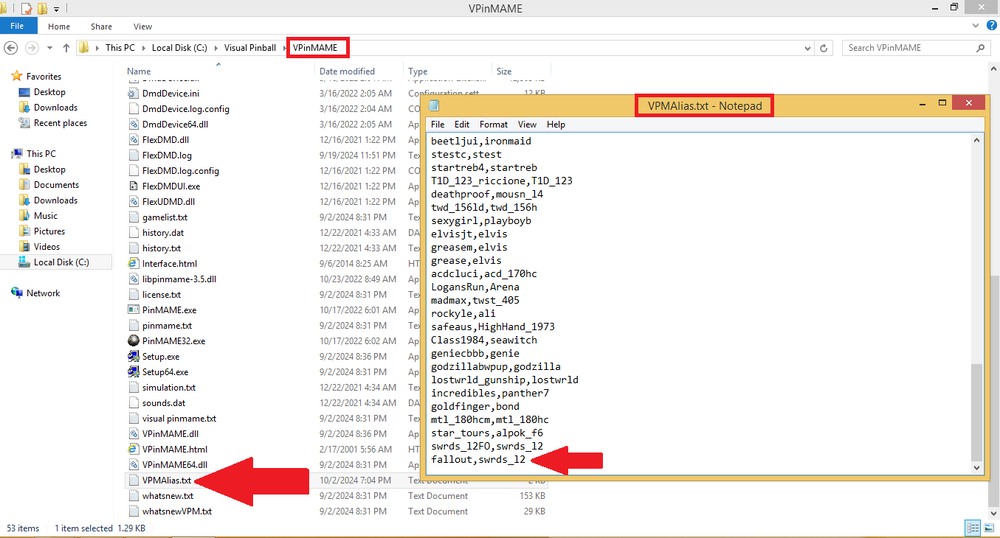Select the FlexDMDUI.exe file icon
Image resolution: width=1000 pixels, height=538 pixels.
tap(133, 186)
